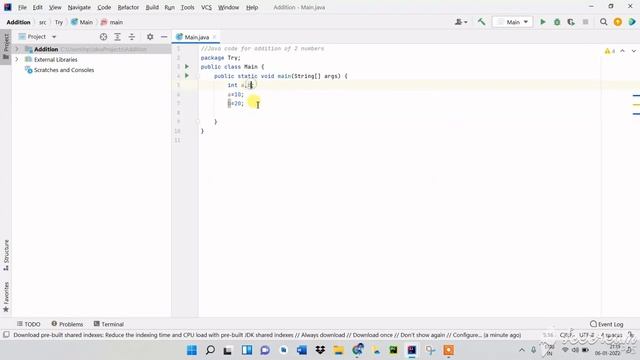
Task: Click the orange IDE updates icon
Action: pos(618,22)
